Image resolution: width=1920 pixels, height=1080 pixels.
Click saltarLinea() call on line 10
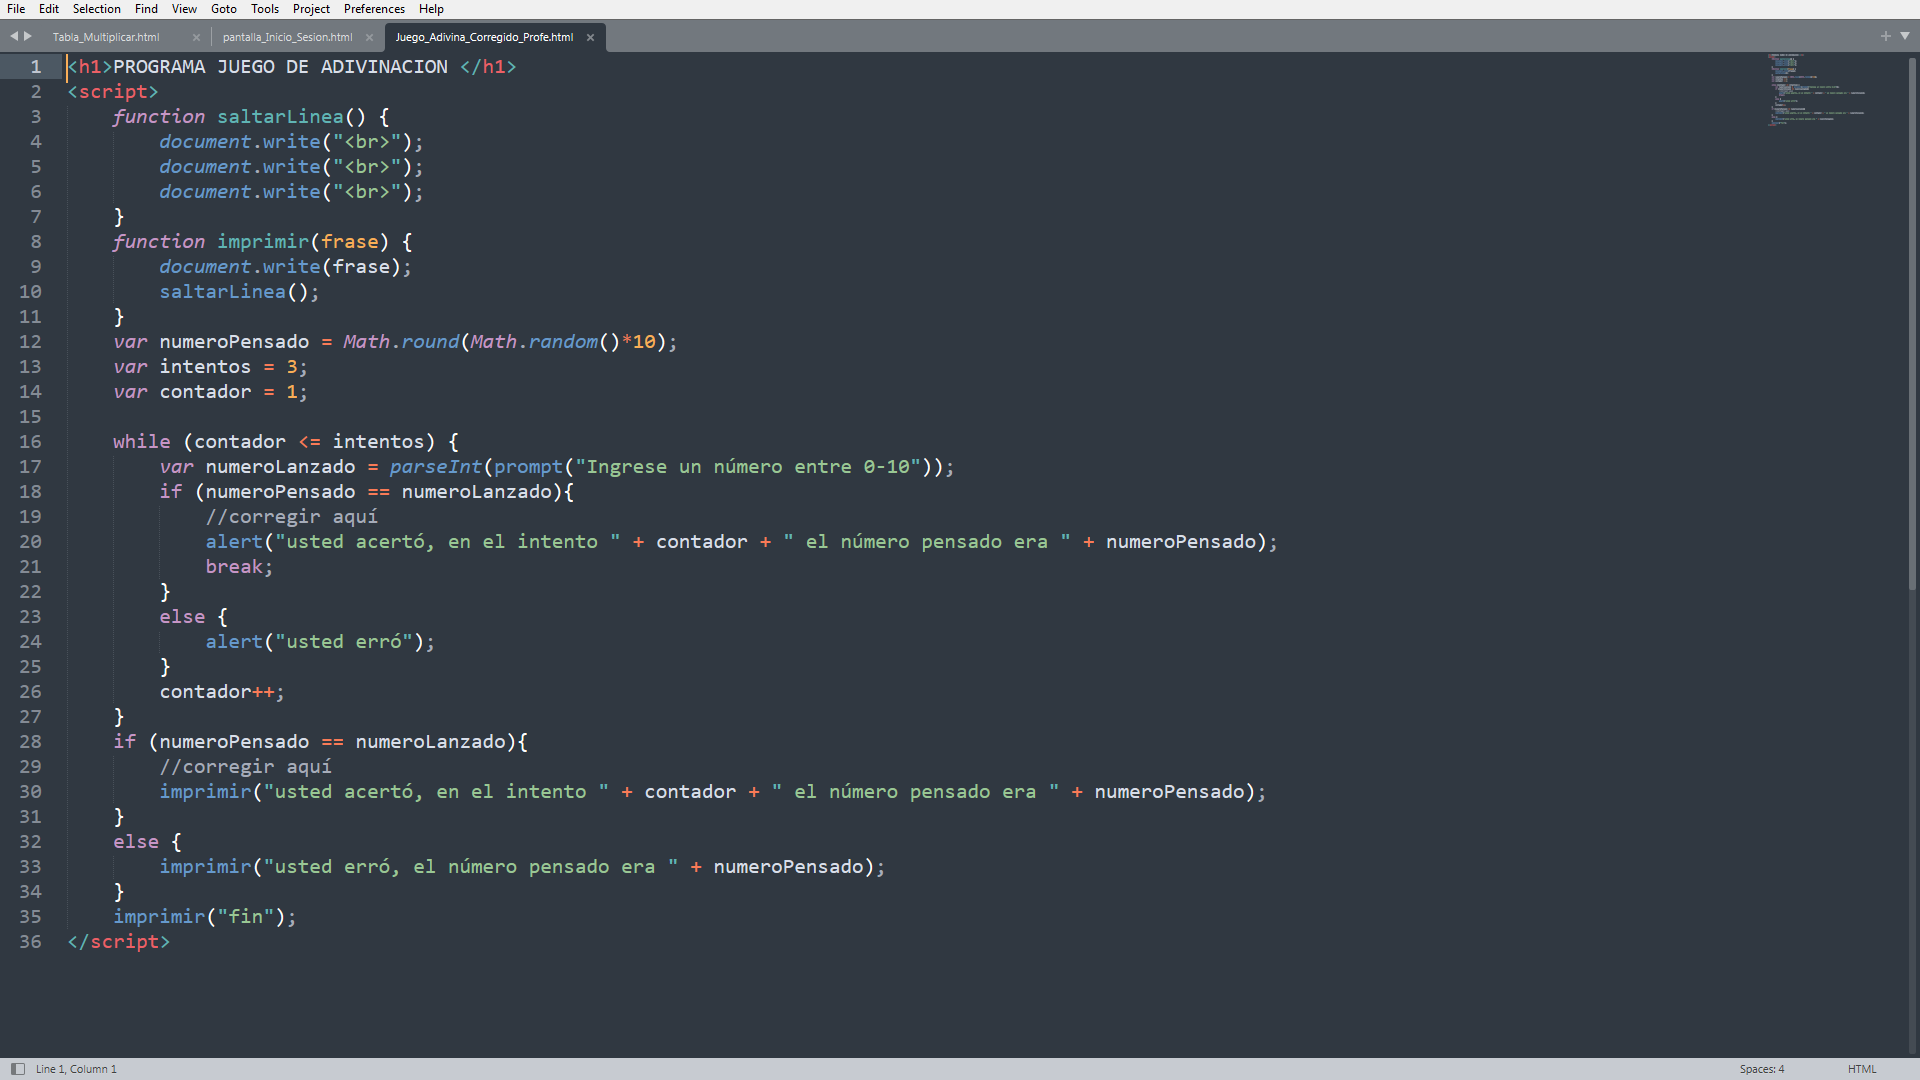click(x=239, y=292)
